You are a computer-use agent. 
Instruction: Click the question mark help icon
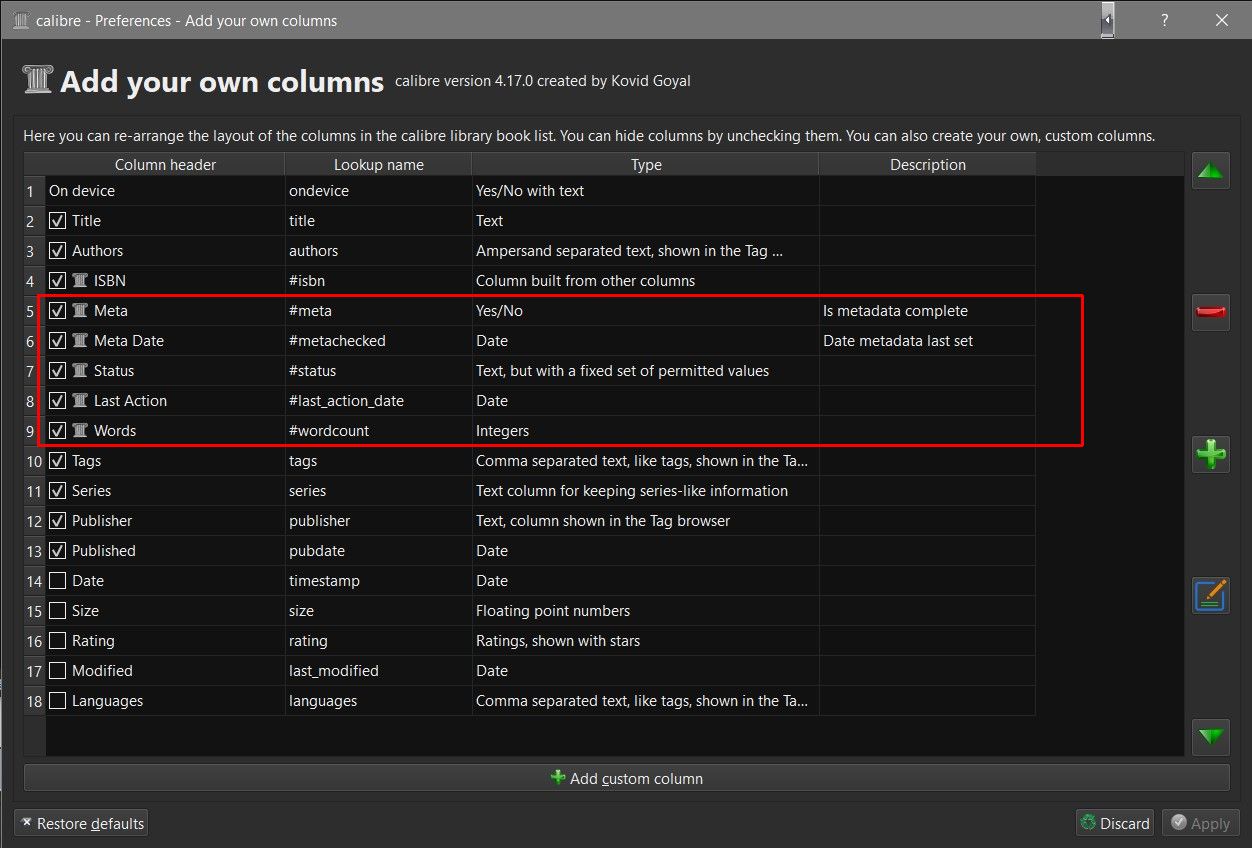pos(1164,20)
